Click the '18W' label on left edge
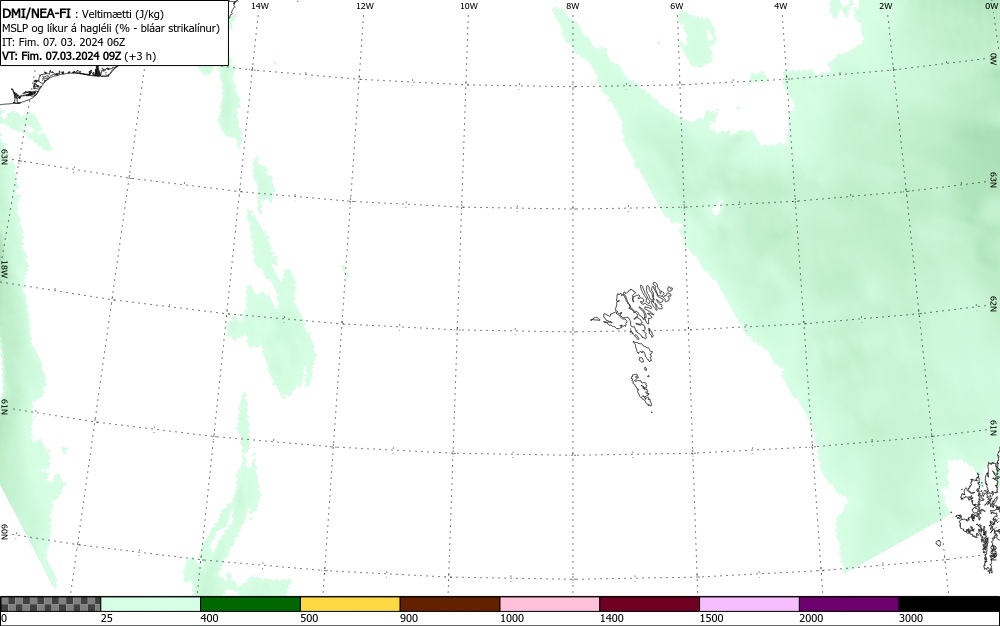1000x626 pixels. (4, 268)
